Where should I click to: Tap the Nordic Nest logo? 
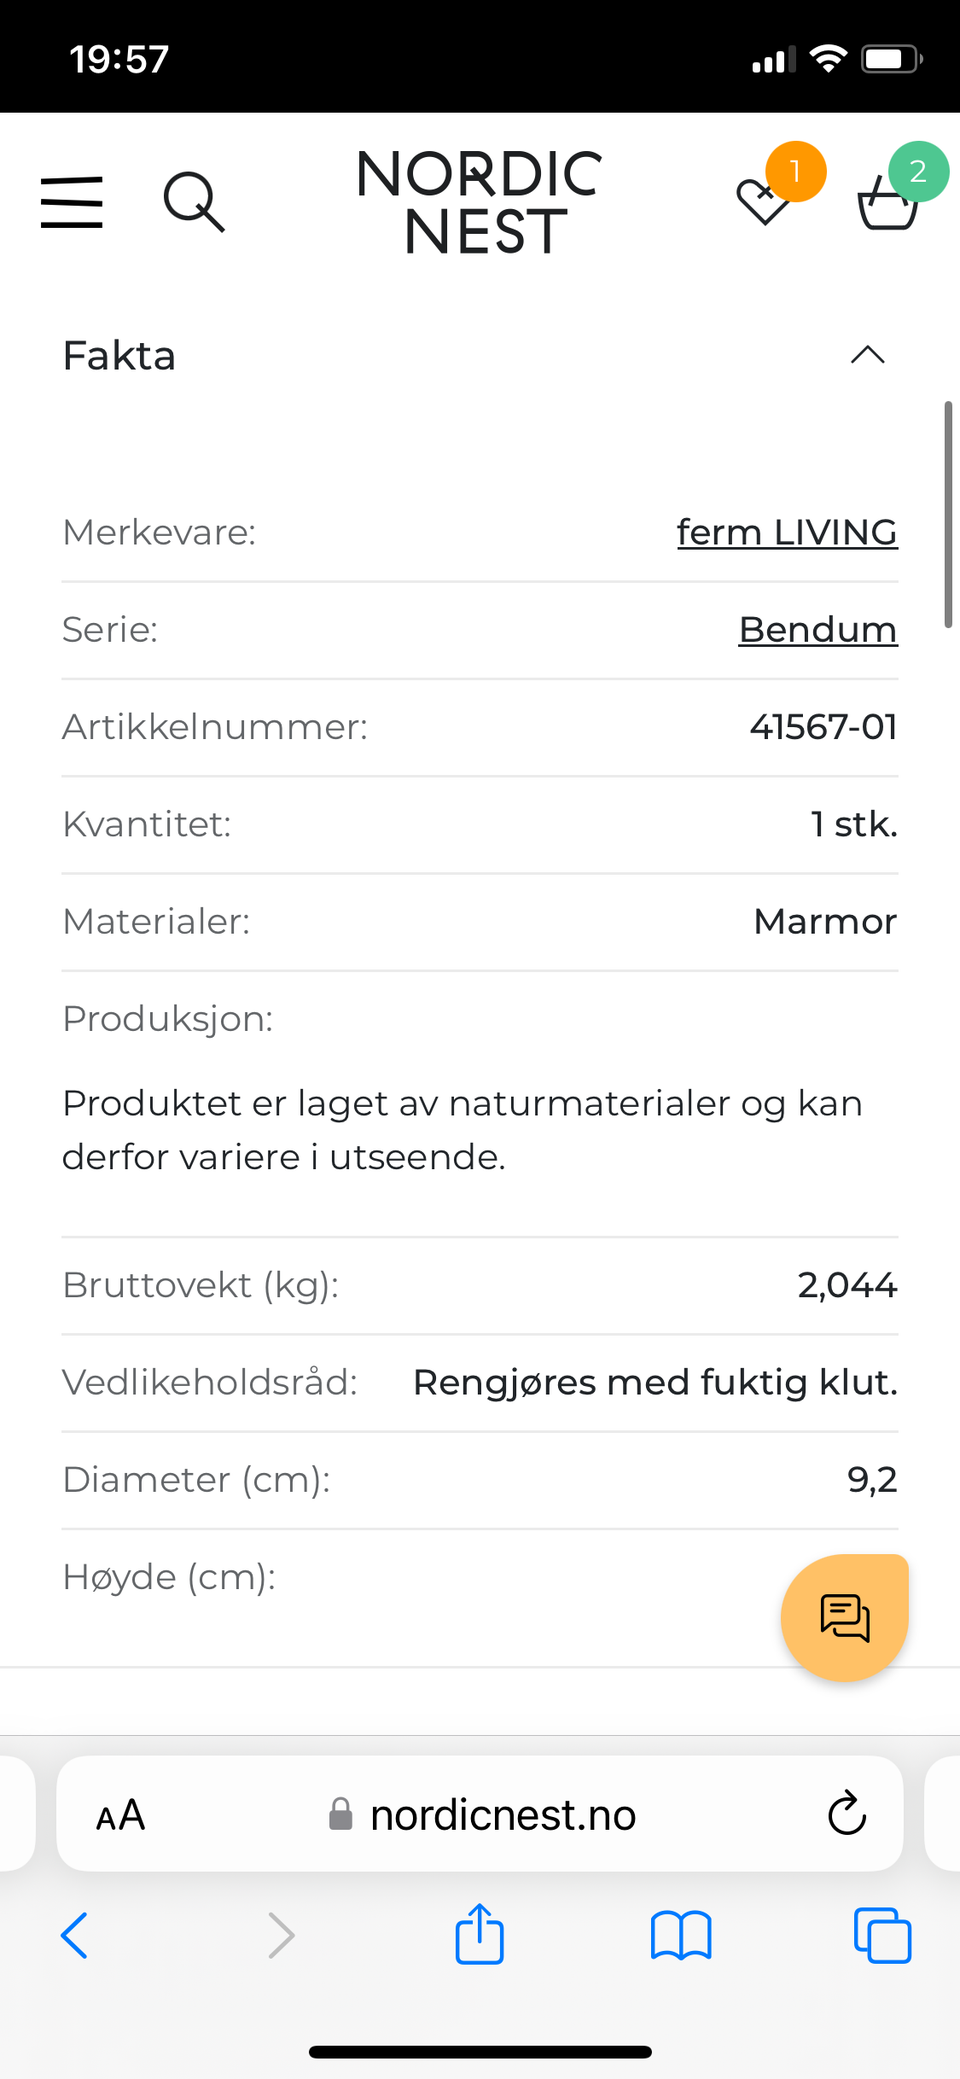tap(480, 202)
